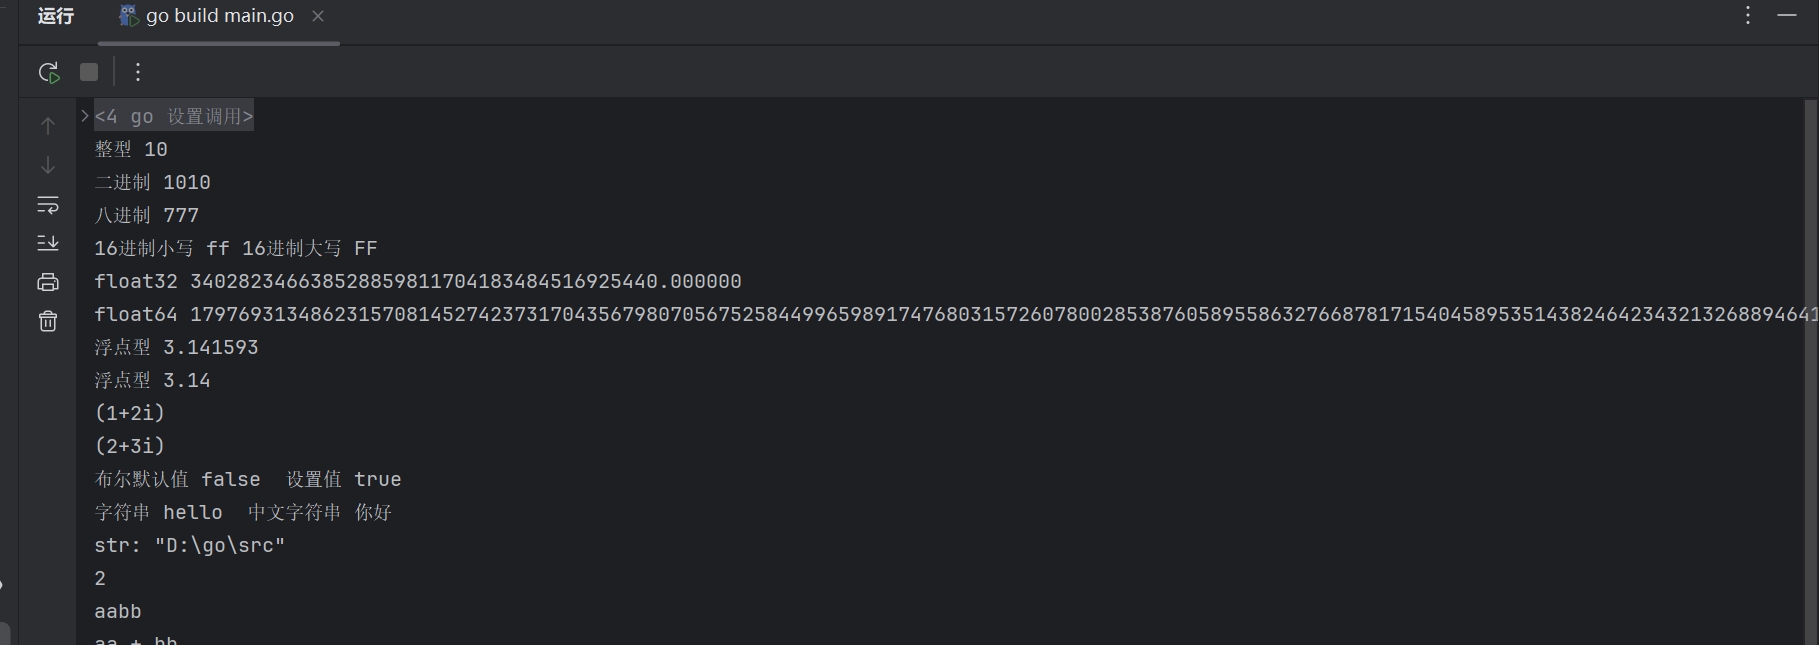Toggle scroll to end of output
Screen dimensions: 1819x645
[48, 243]
